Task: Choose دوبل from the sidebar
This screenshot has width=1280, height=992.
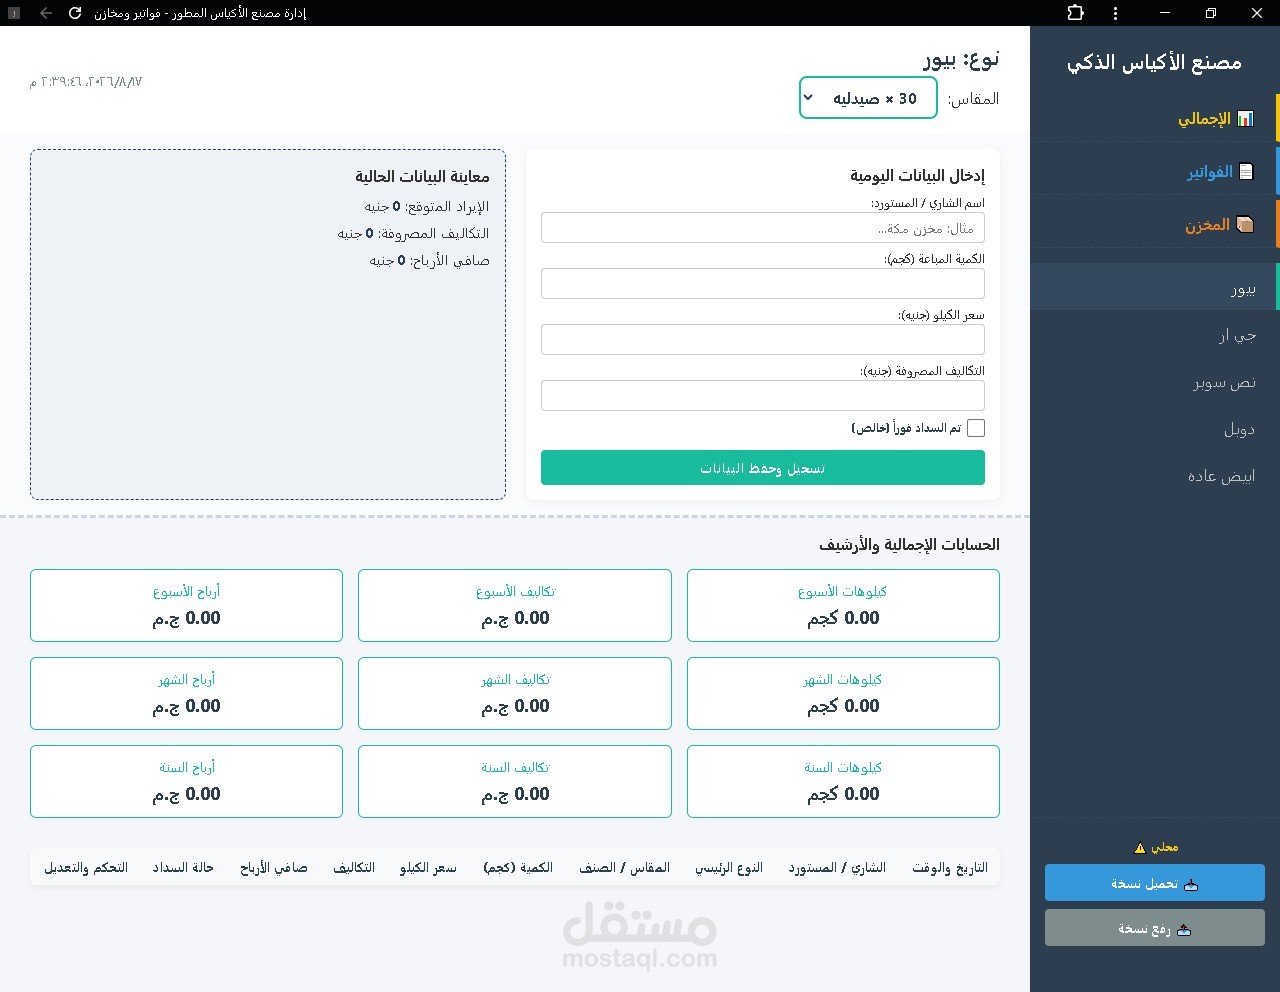Action: [x=1154, y=429]
